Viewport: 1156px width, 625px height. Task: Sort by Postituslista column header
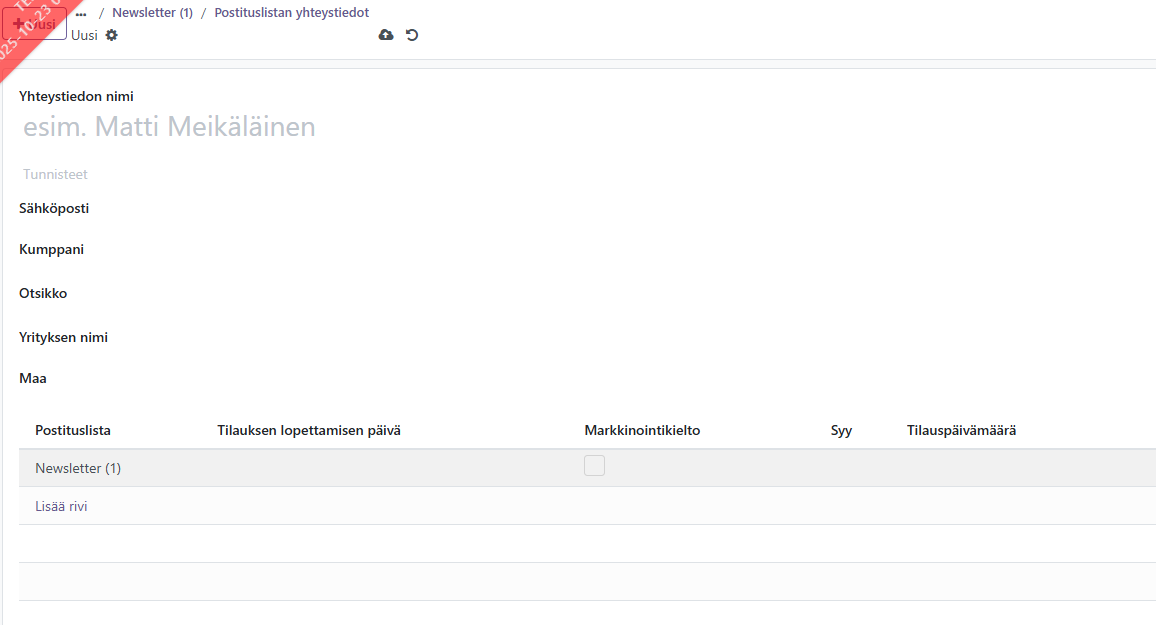73,431
